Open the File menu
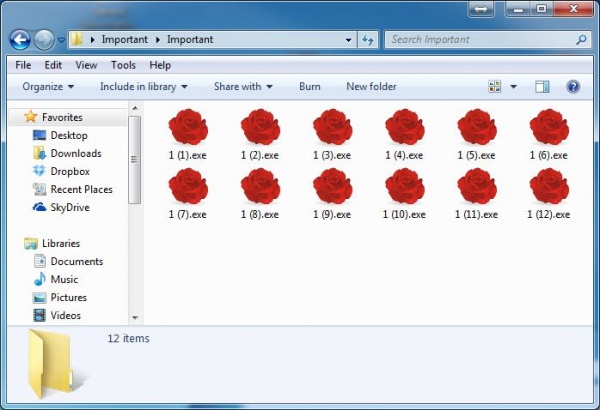 tap(23, 65)
